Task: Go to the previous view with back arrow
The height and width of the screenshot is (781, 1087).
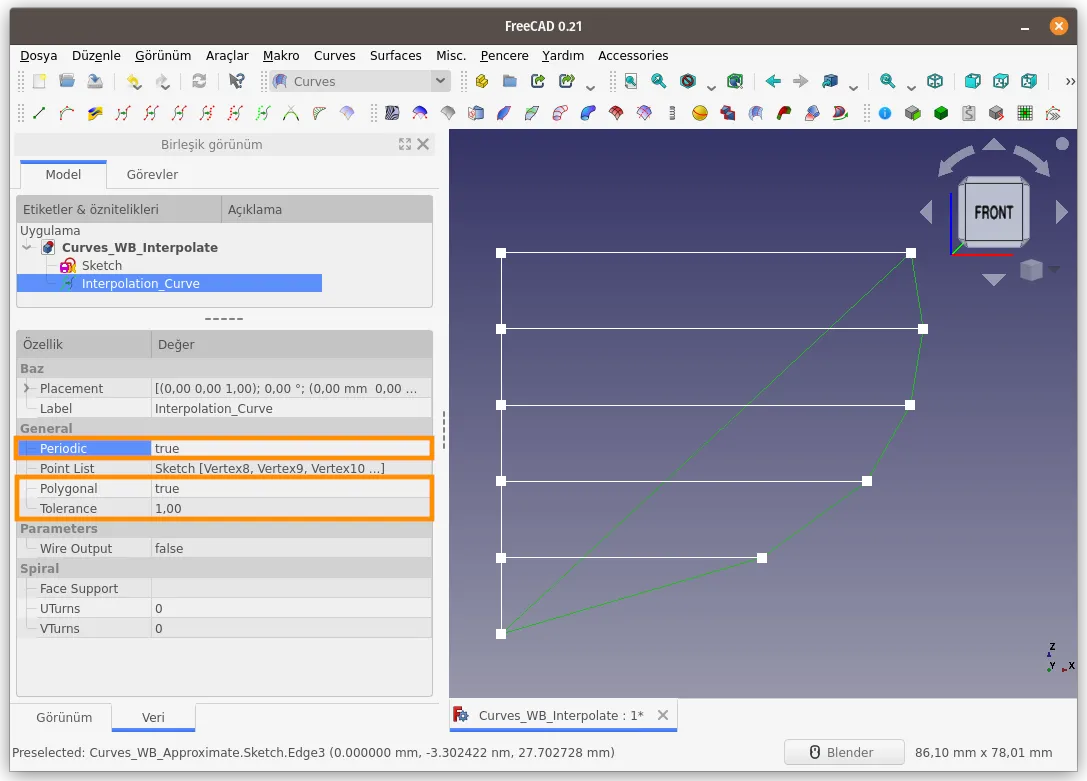Action: click(x=773, y=81)
